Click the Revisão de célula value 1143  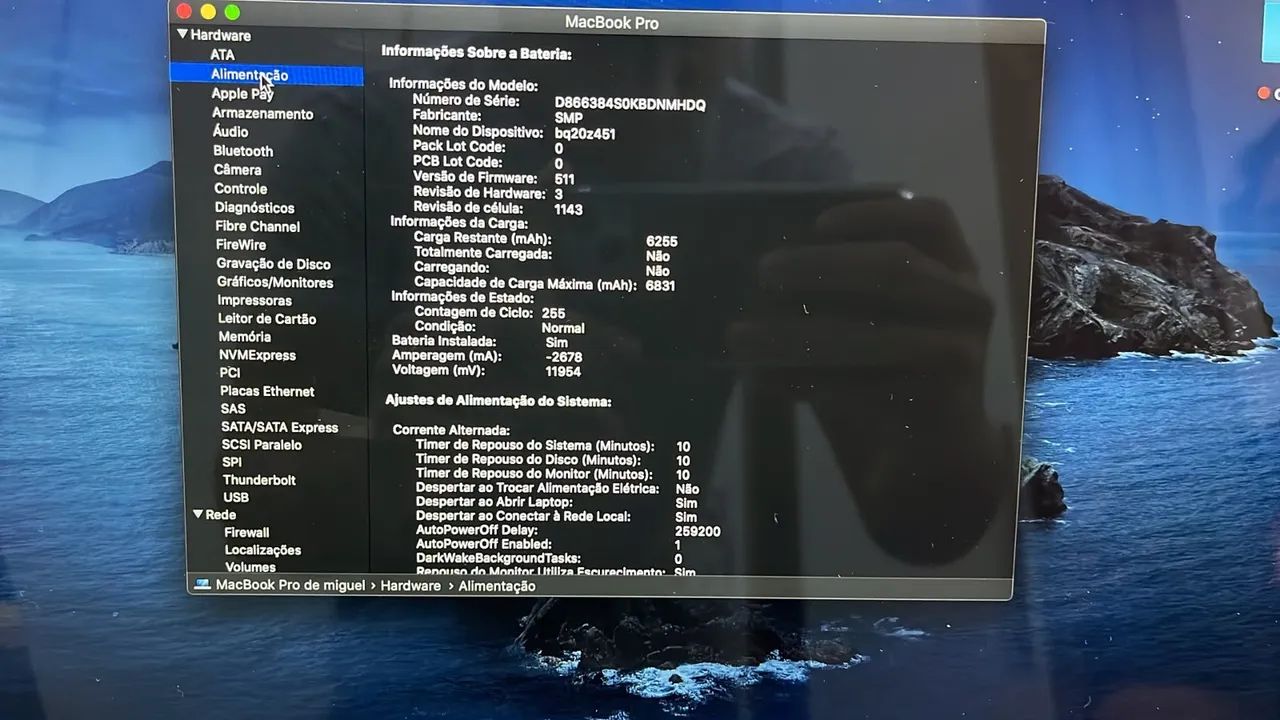pyautogui.click(x=568, y=209)
